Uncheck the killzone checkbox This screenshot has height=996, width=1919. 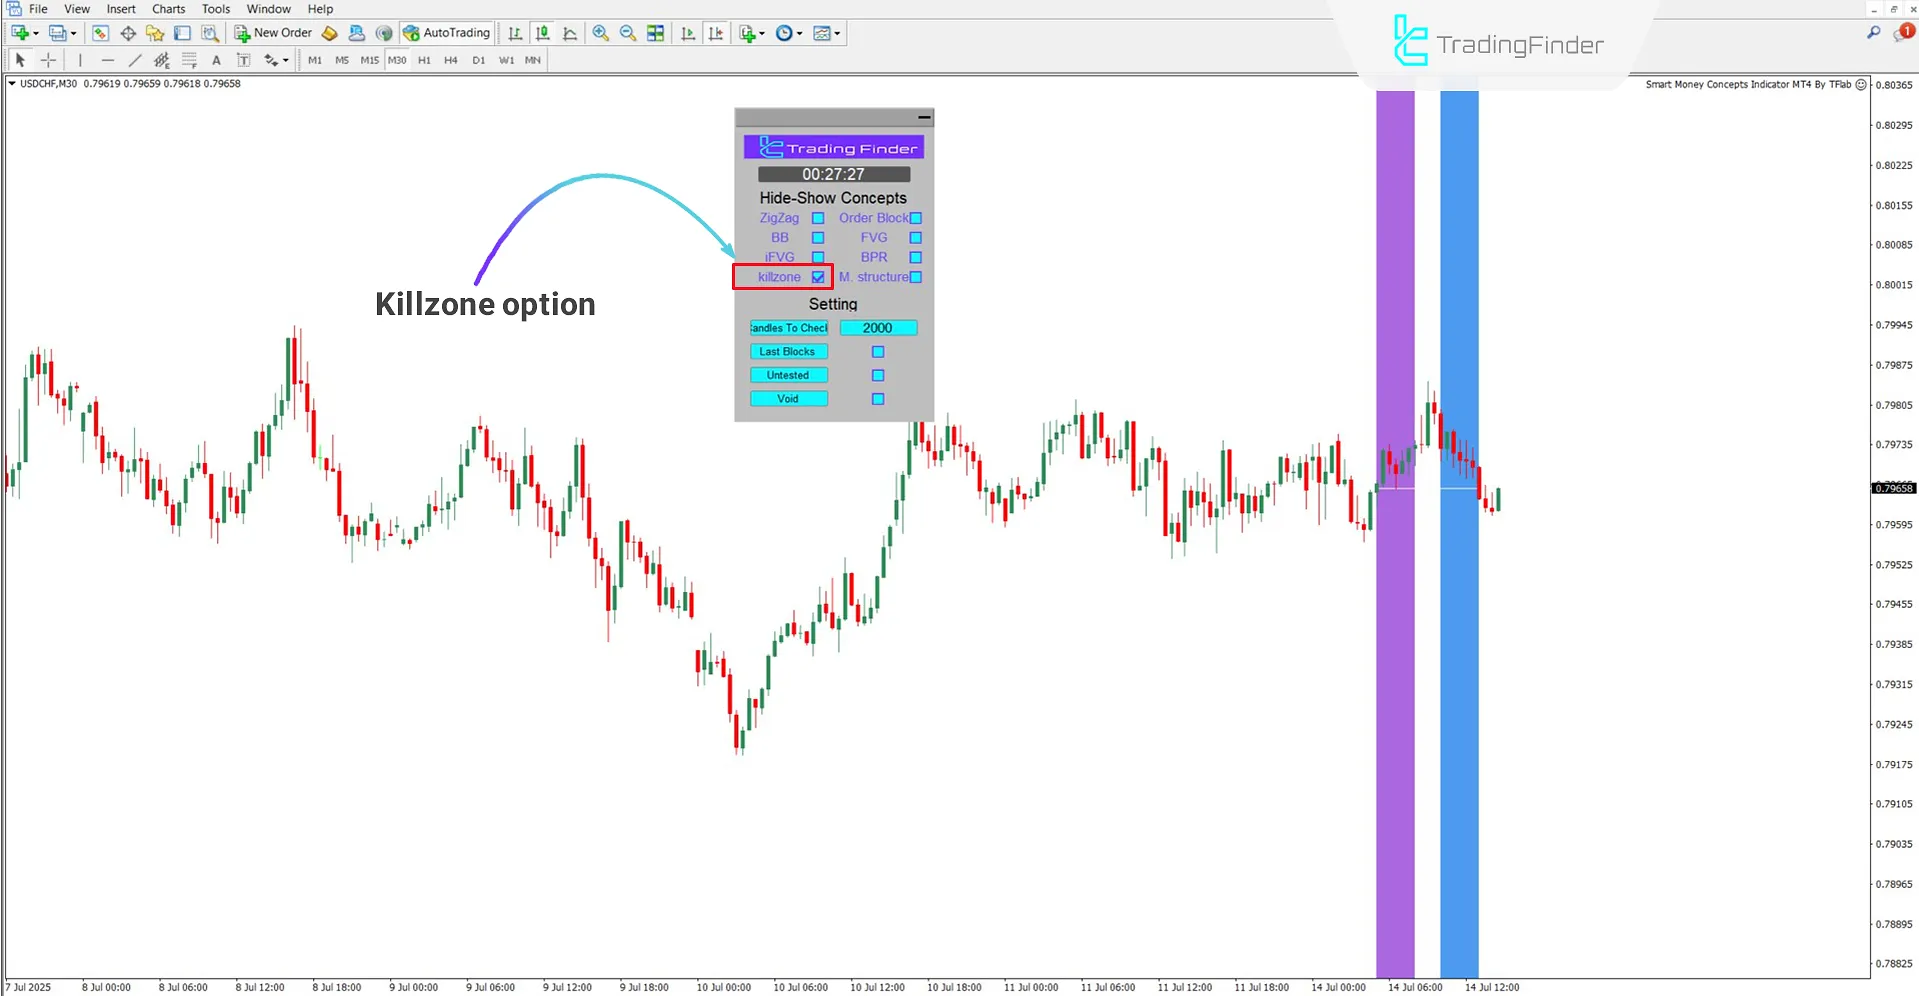(820, 277)
